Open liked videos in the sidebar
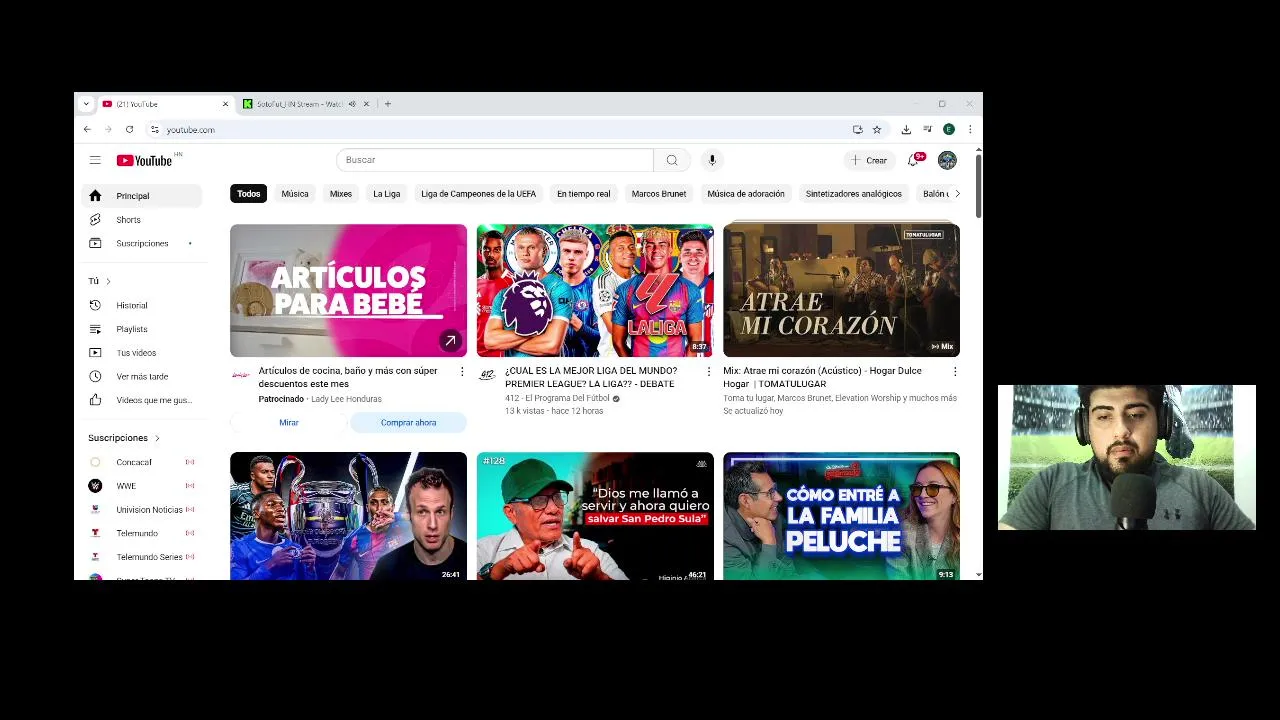The width and height of the screenshot is (1280, 720). click(x=142, y=400)
